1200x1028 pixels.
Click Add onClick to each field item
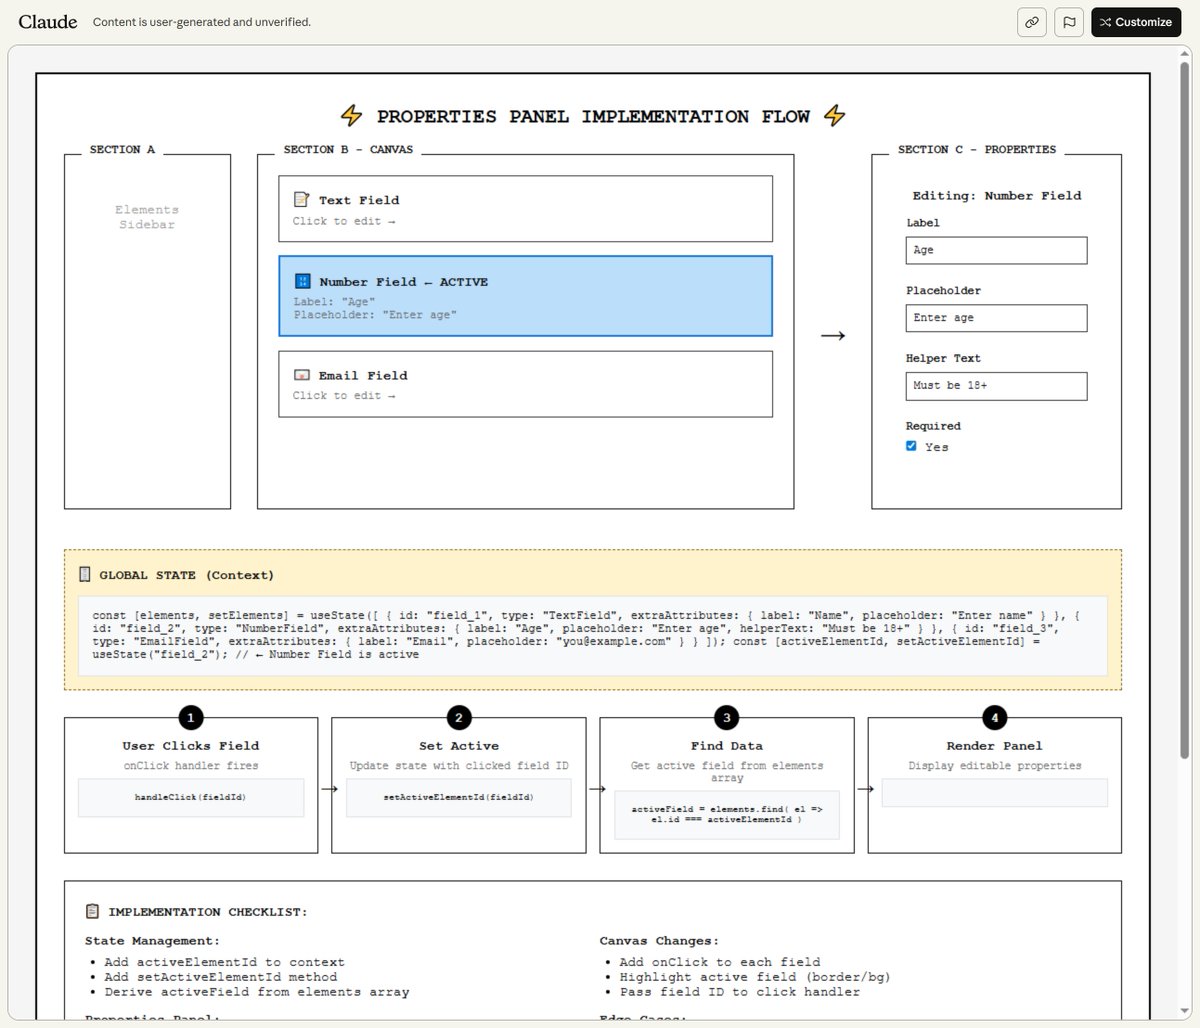[720, 962]
